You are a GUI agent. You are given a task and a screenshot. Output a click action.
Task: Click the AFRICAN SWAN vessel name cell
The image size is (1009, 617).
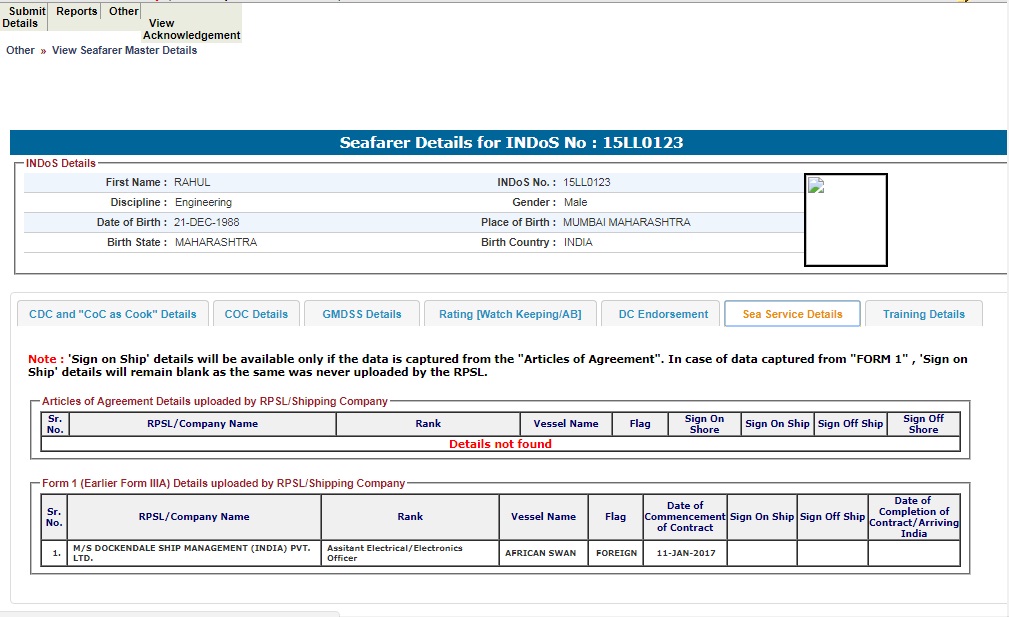pyautogui.click(x=540, y=553)
